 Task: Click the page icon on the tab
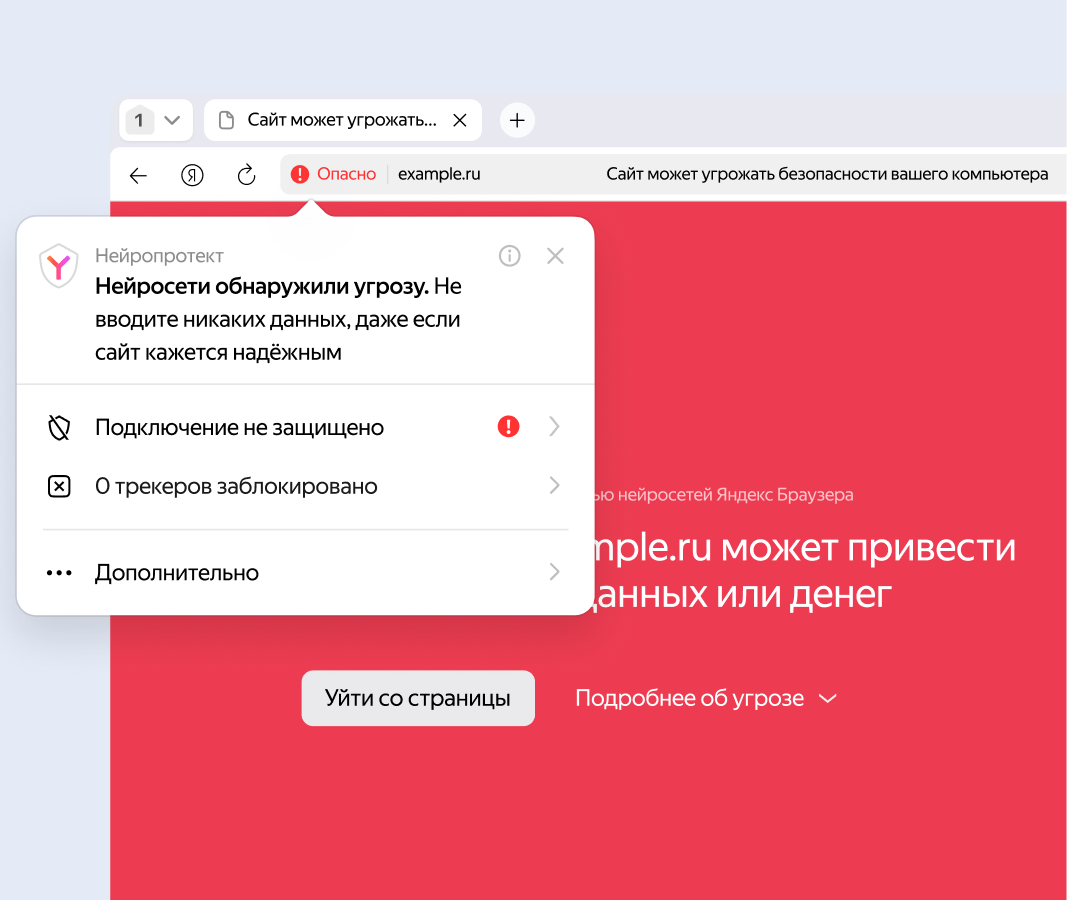tap(226, 120)
